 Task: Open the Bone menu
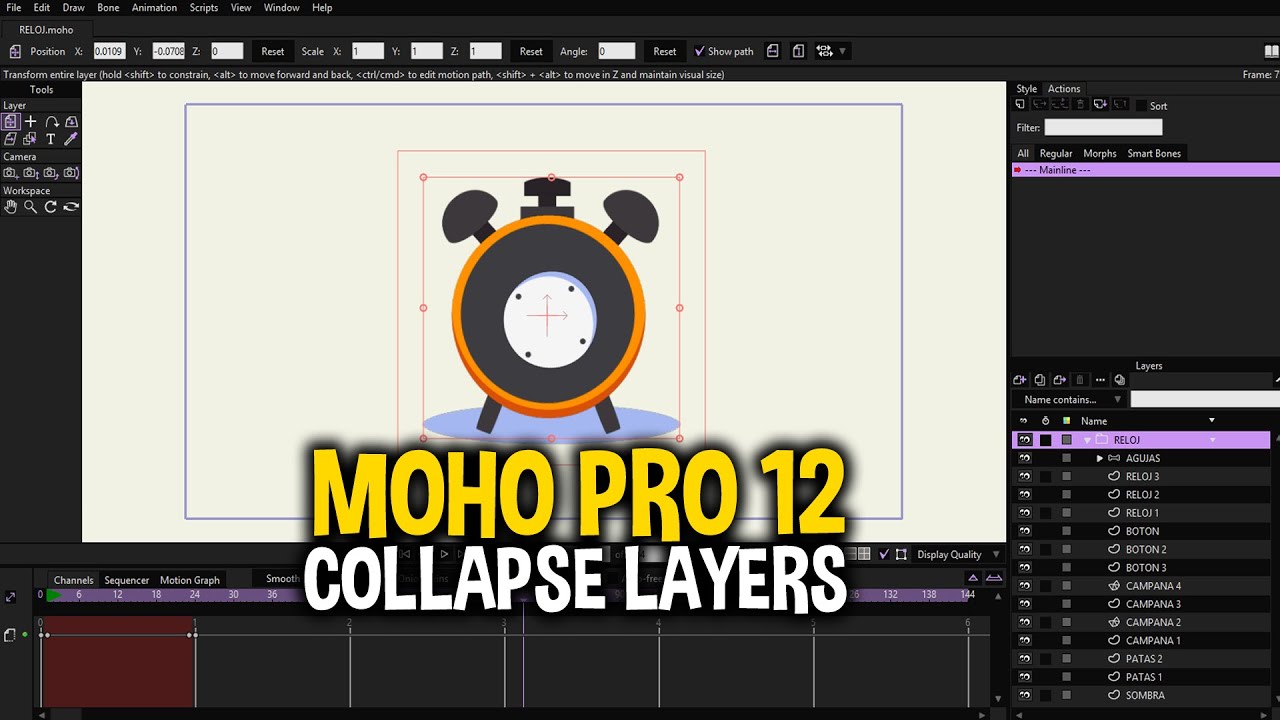(x=108, y=7)
